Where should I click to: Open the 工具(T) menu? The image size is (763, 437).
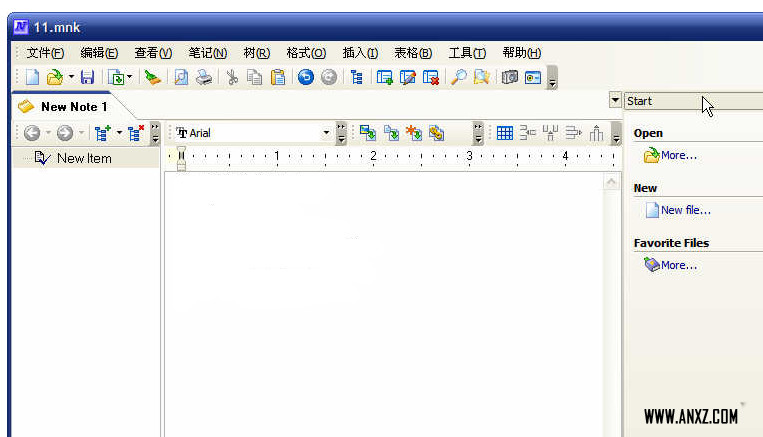pyautogui.click(x=467, y=53)
